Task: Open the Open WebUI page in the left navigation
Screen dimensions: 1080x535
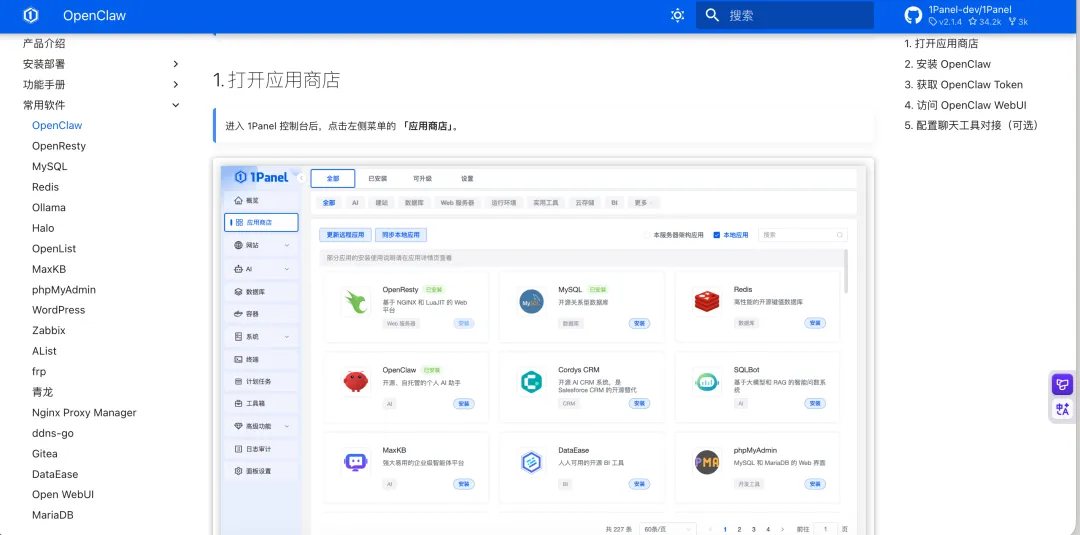Action: pos(63,494)
